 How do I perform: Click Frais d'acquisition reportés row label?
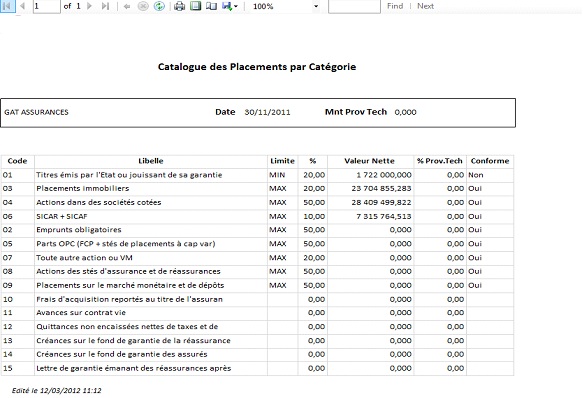click(x=129, y=299)
